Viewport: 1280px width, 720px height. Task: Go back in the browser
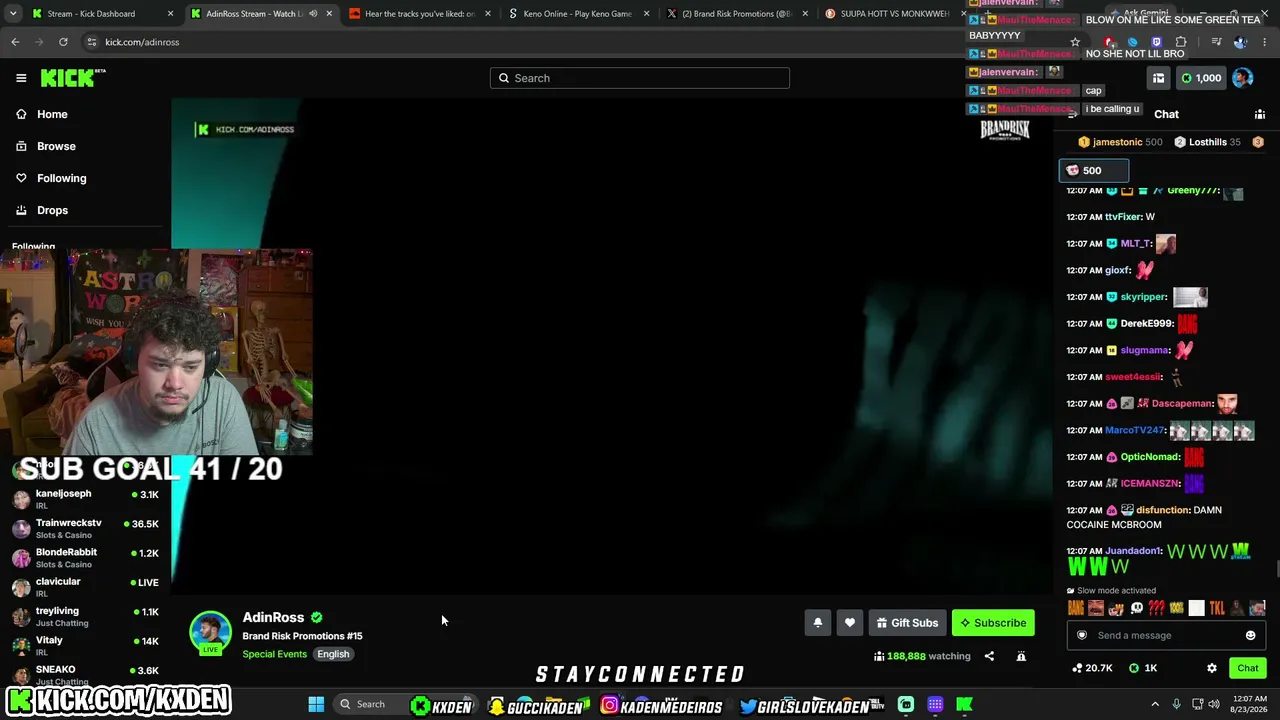(x=15, y=42)
